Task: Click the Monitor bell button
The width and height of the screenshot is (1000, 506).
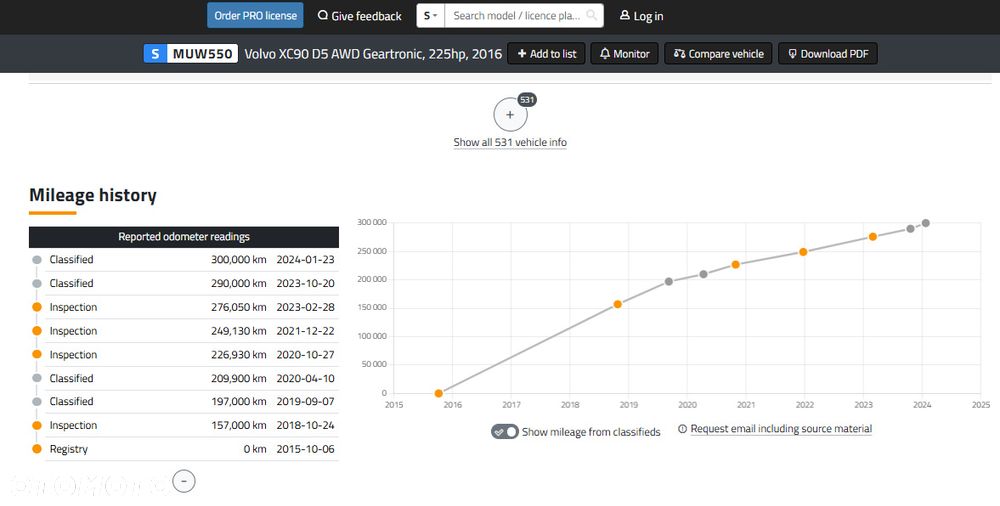Action: 624,54
